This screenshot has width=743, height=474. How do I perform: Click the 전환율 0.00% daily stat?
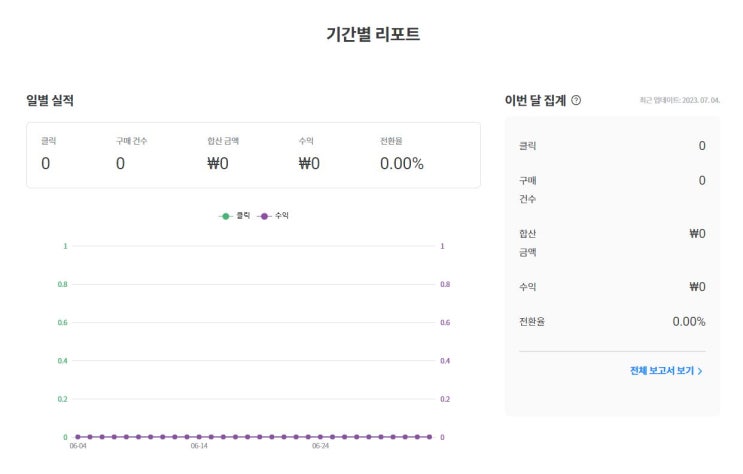[x=401, y=163]
